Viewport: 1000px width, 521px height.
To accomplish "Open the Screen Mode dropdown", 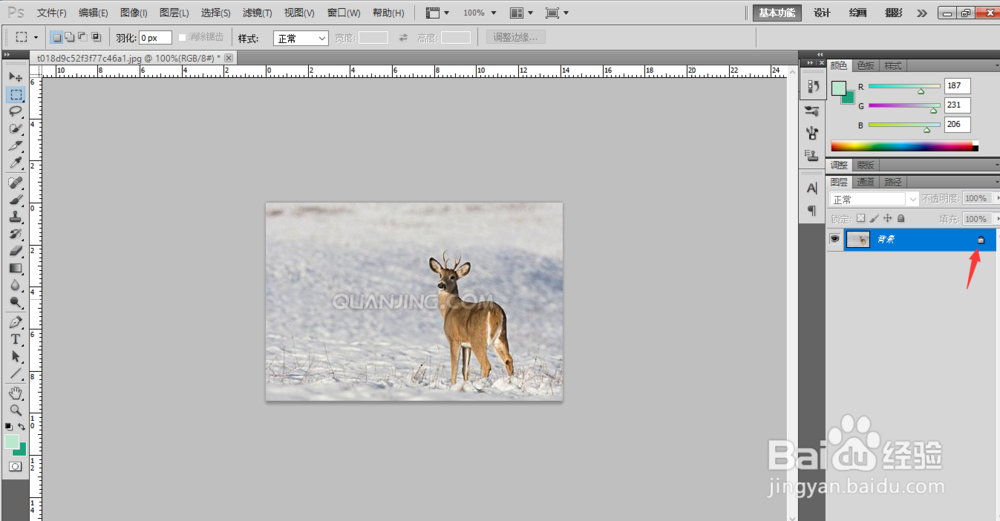I will [556, 13].
